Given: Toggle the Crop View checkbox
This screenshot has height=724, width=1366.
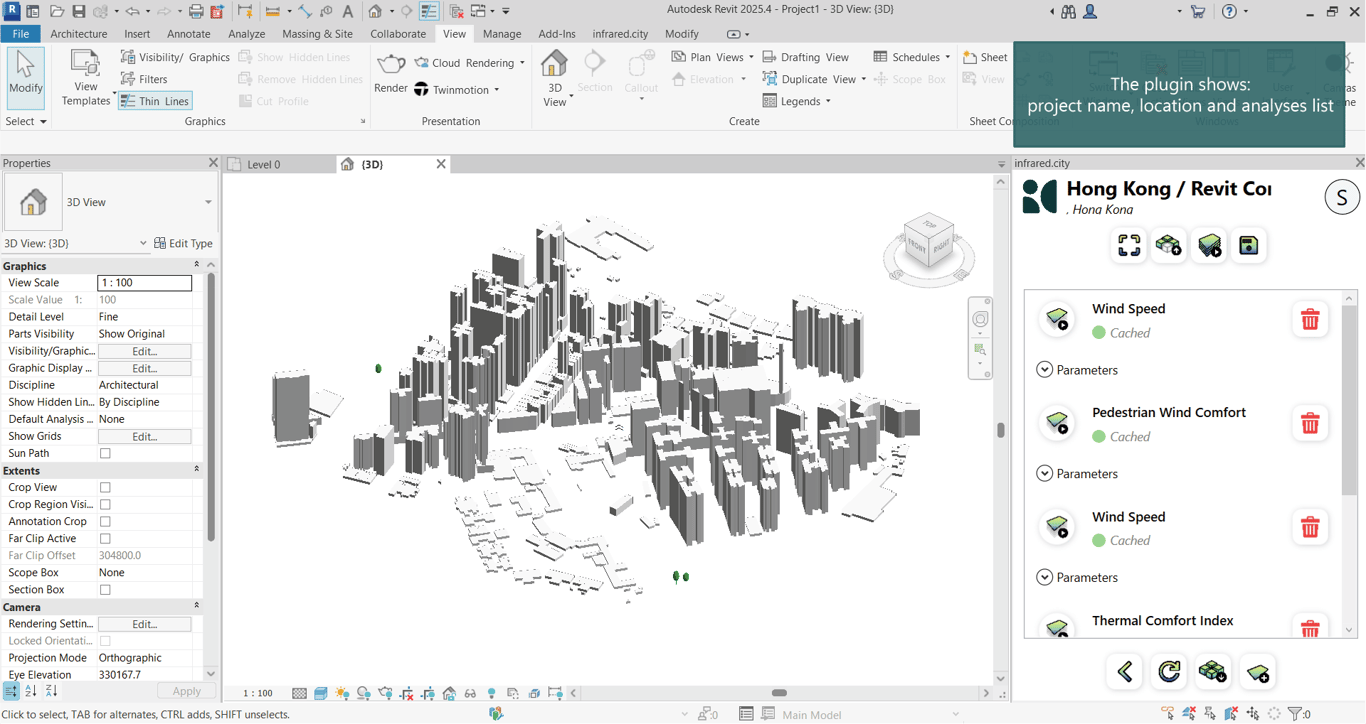Looking at the screenshot, I should pos(105,488).
